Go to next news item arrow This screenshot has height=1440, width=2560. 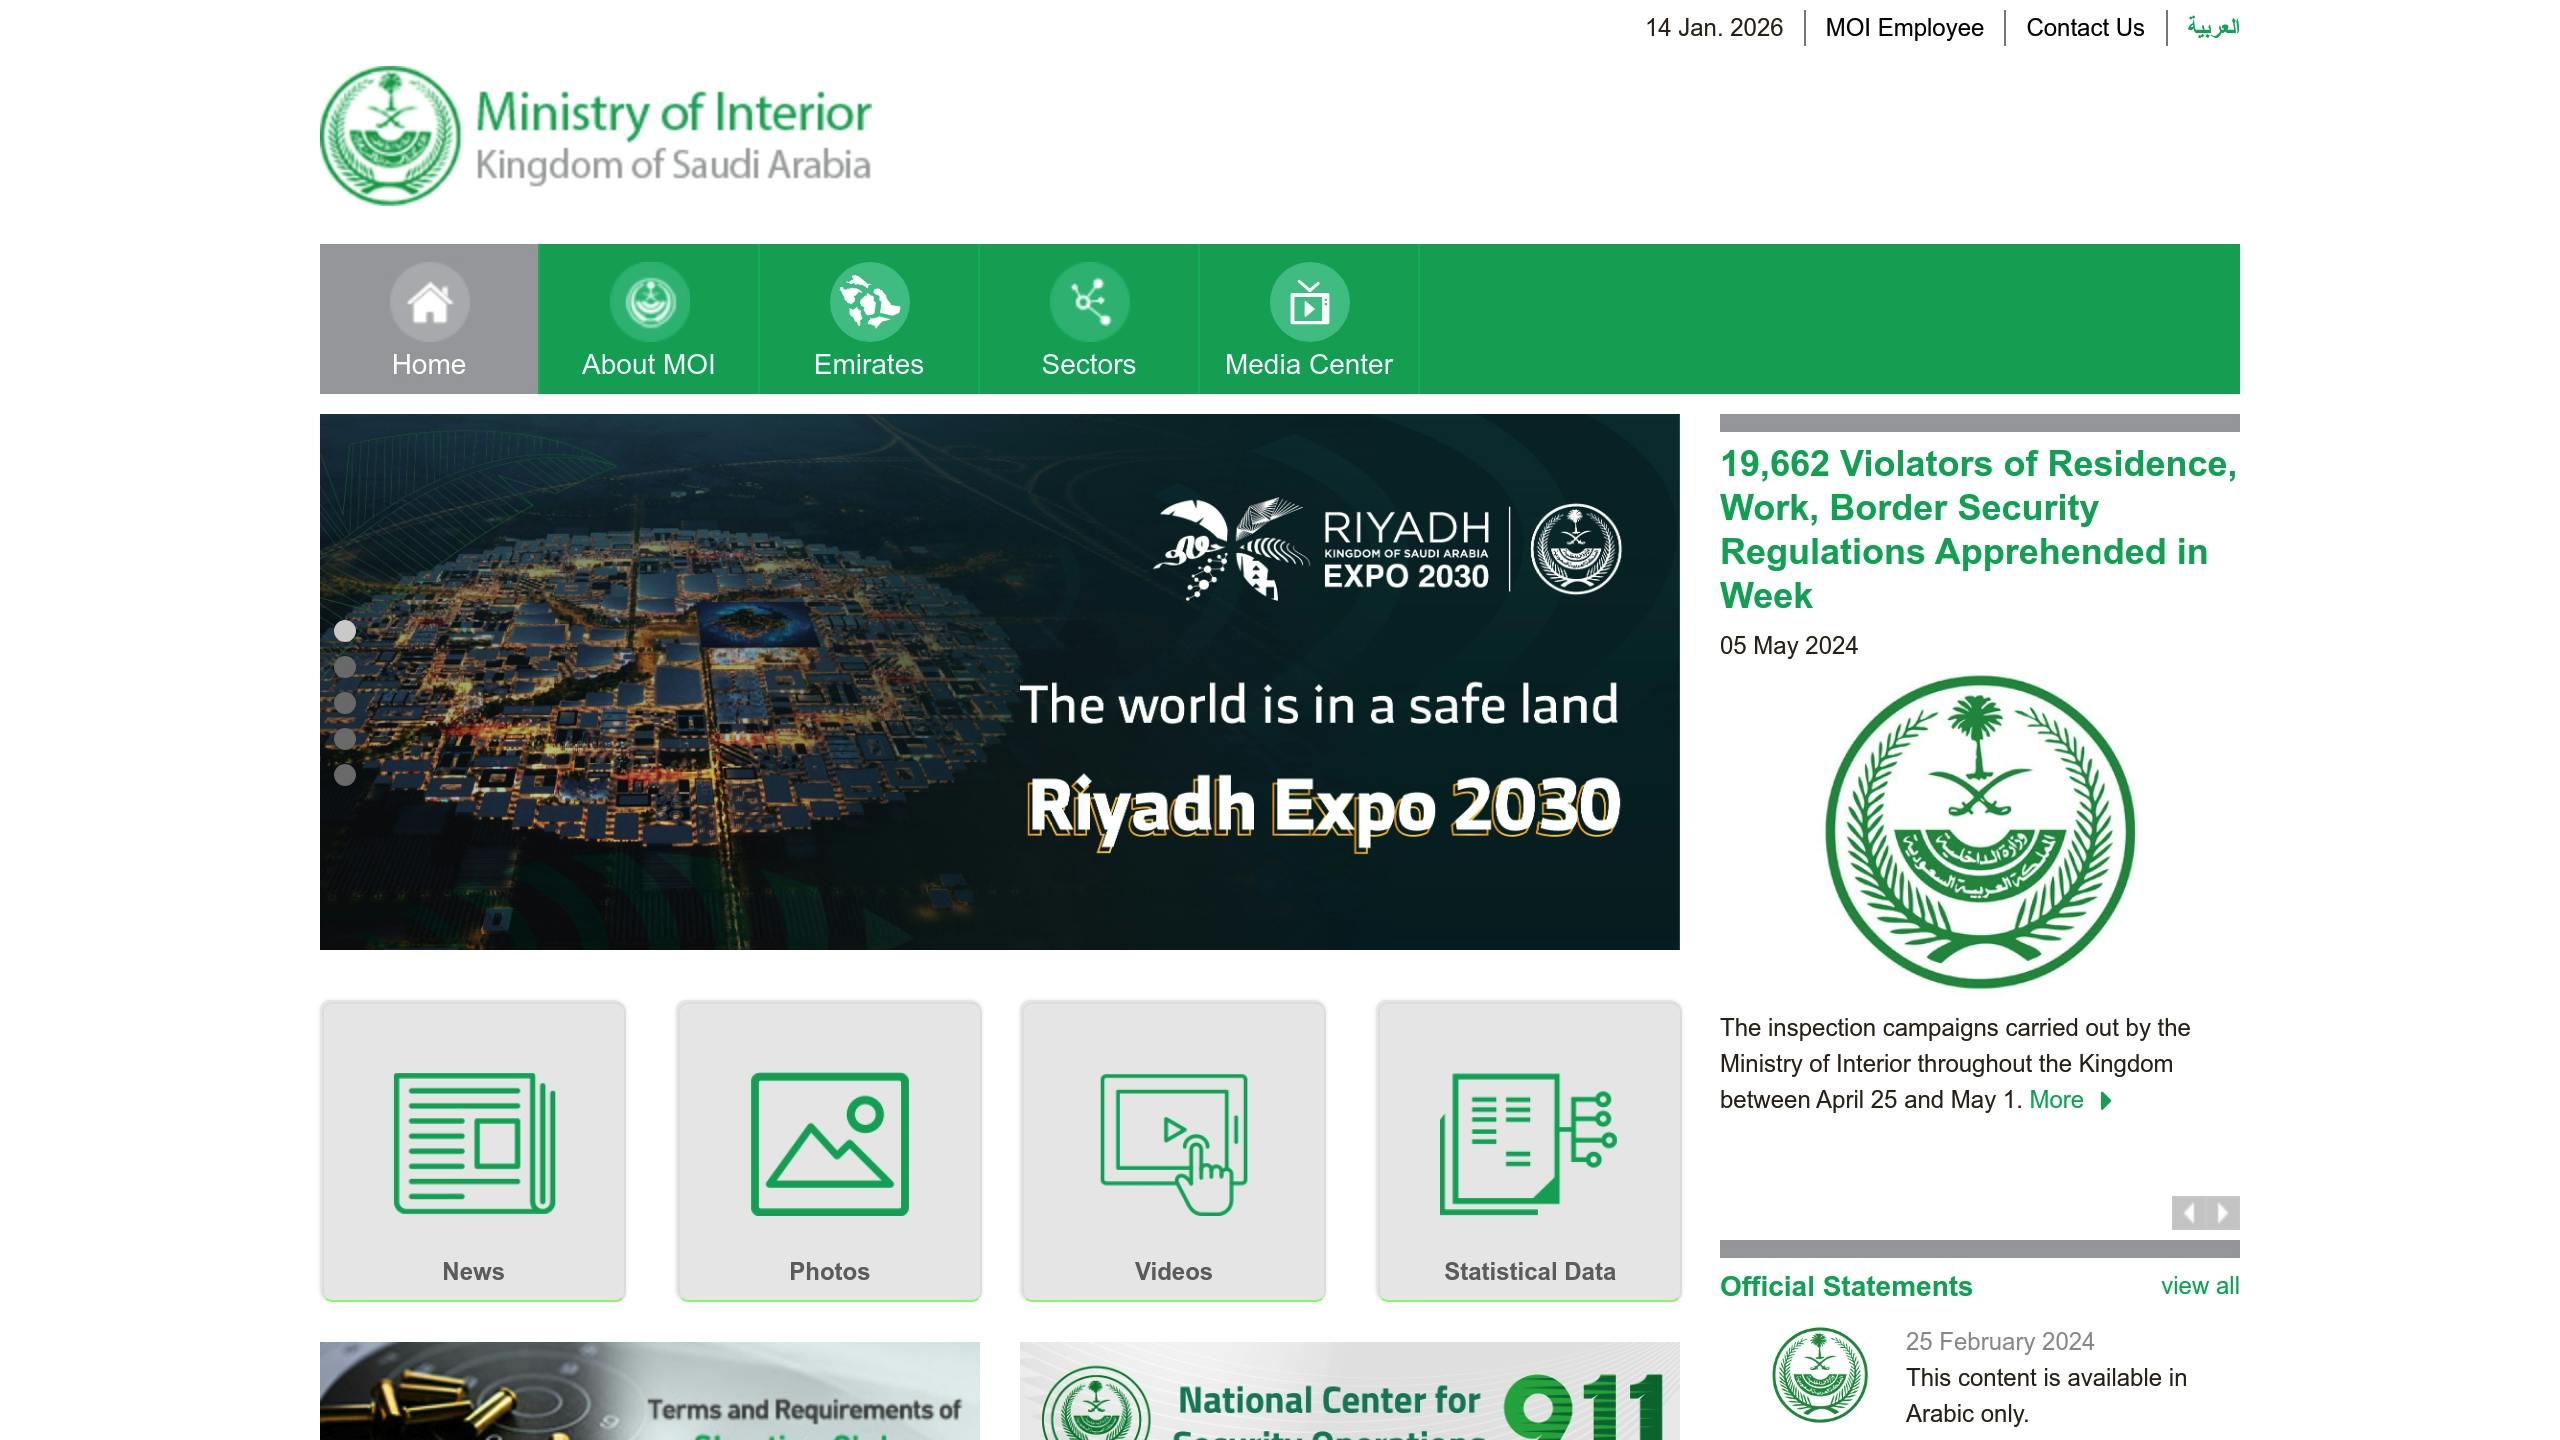click(x=2223, y=1213)
